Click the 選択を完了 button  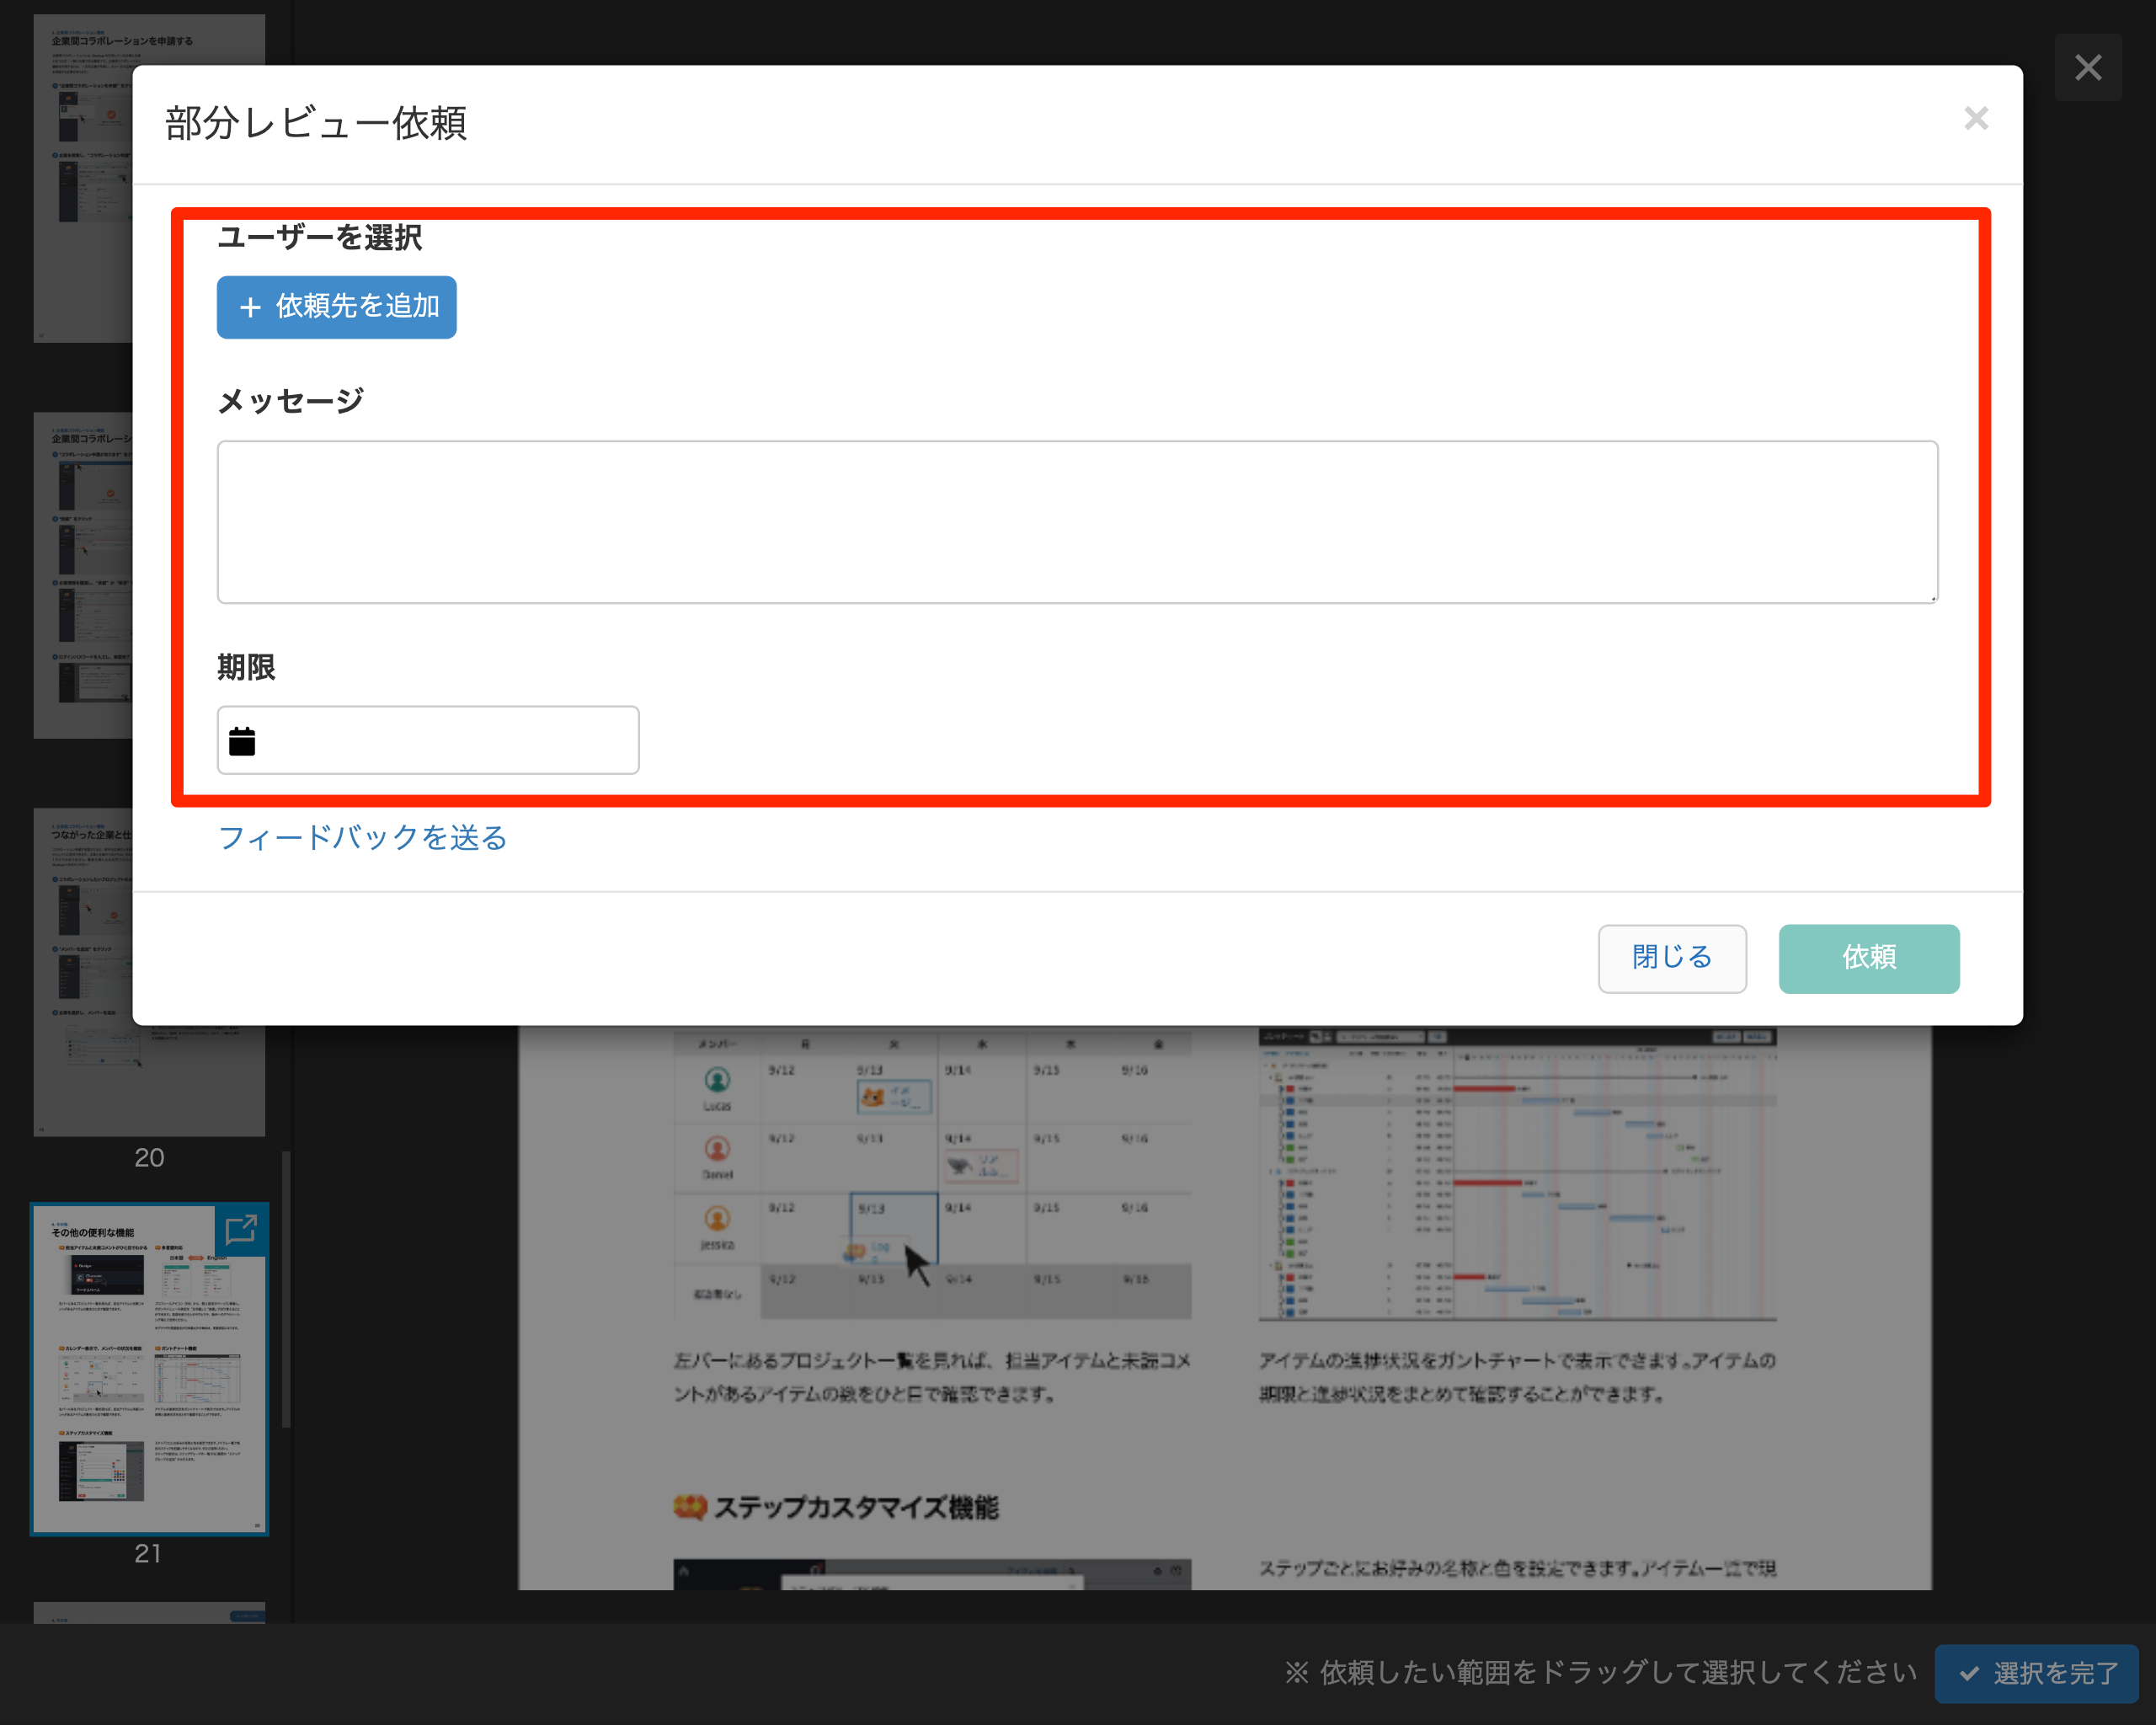tap(2036, 1672)
